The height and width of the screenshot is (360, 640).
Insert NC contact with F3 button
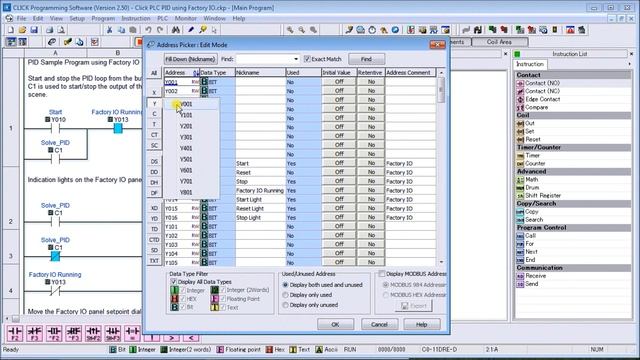coord(34,333)
